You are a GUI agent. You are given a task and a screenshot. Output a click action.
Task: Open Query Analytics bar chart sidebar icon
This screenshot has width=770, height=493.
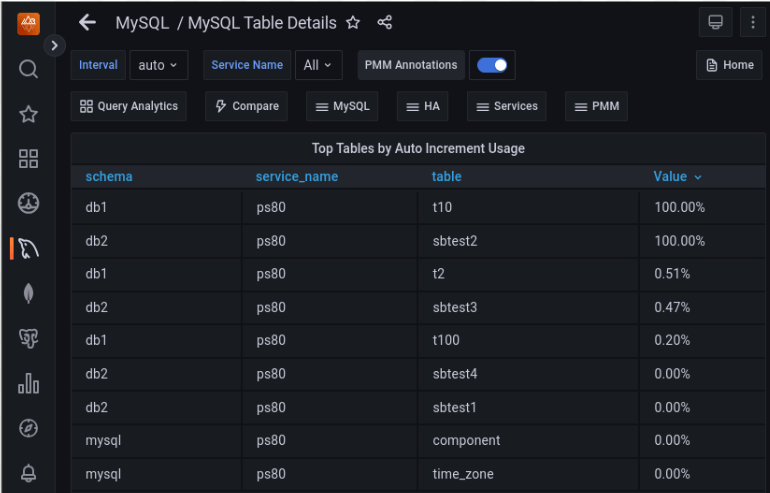(28, 383)
